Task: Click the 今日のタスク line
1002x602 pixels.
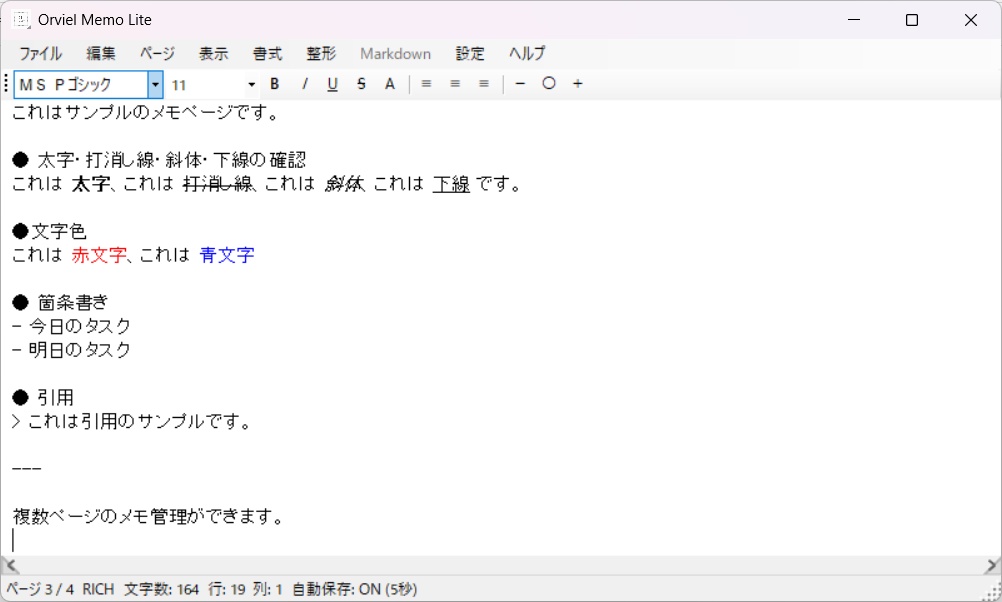Action: tap(72, 326)
